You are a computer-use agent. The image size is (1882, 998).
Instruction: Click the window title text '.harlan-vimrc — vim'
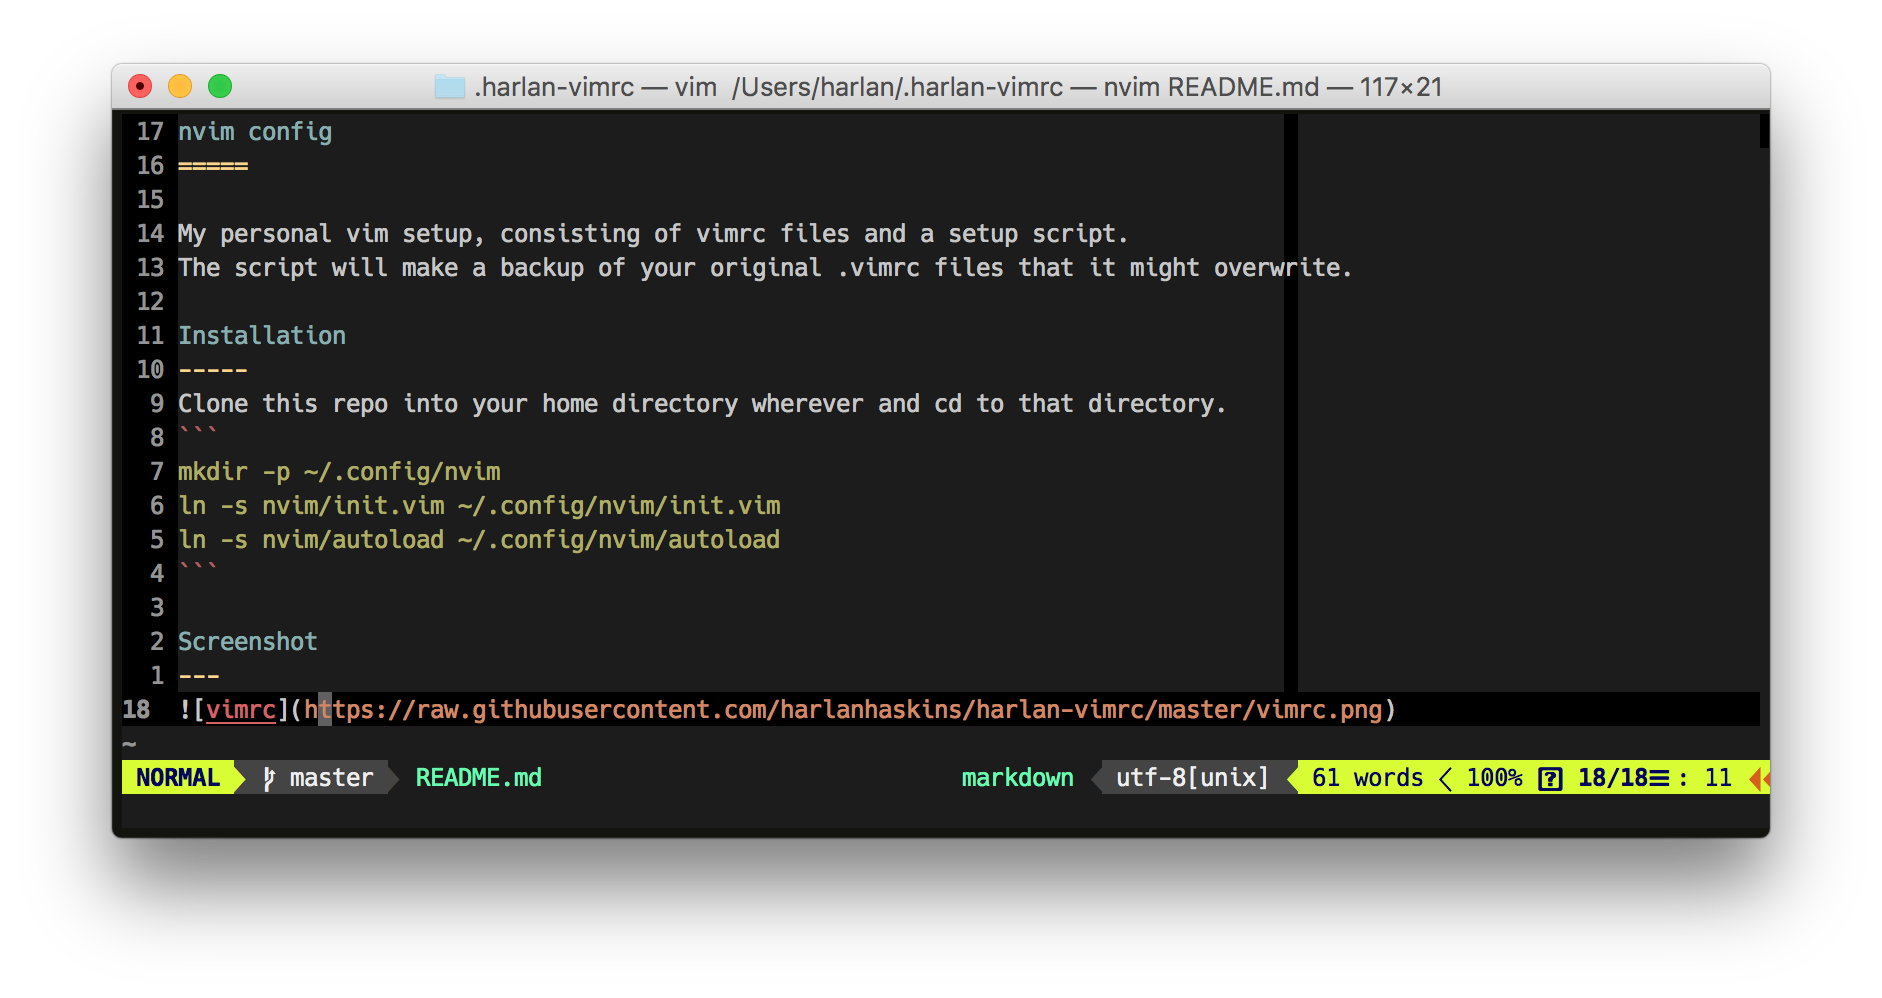click(x=595, y=87)
